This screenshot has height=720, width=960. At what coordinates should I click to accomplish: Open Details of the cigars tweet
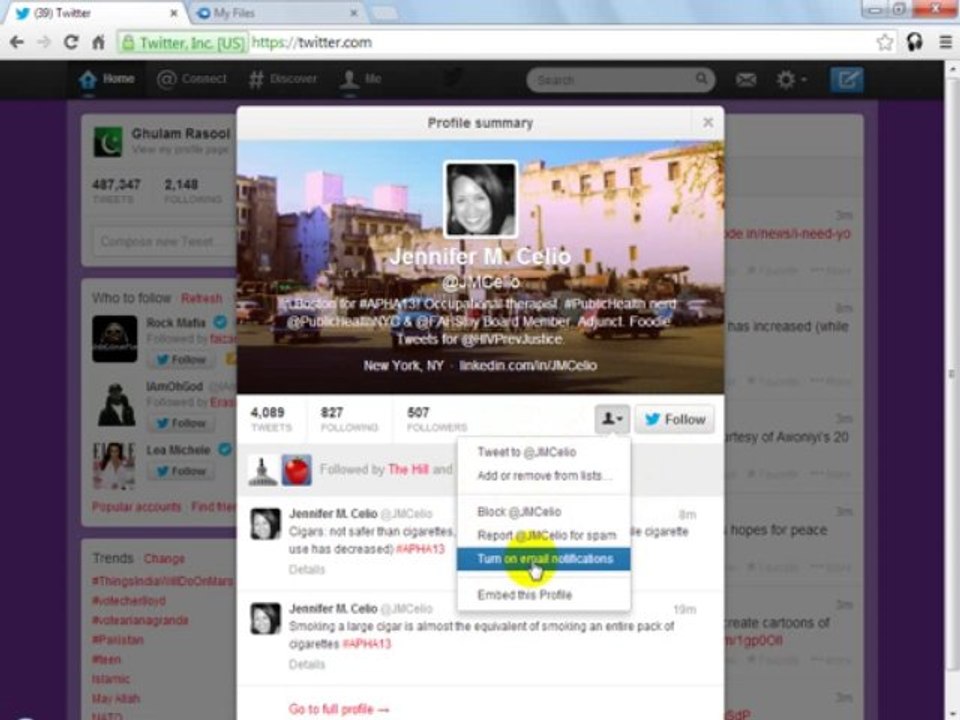click(307, 569)
